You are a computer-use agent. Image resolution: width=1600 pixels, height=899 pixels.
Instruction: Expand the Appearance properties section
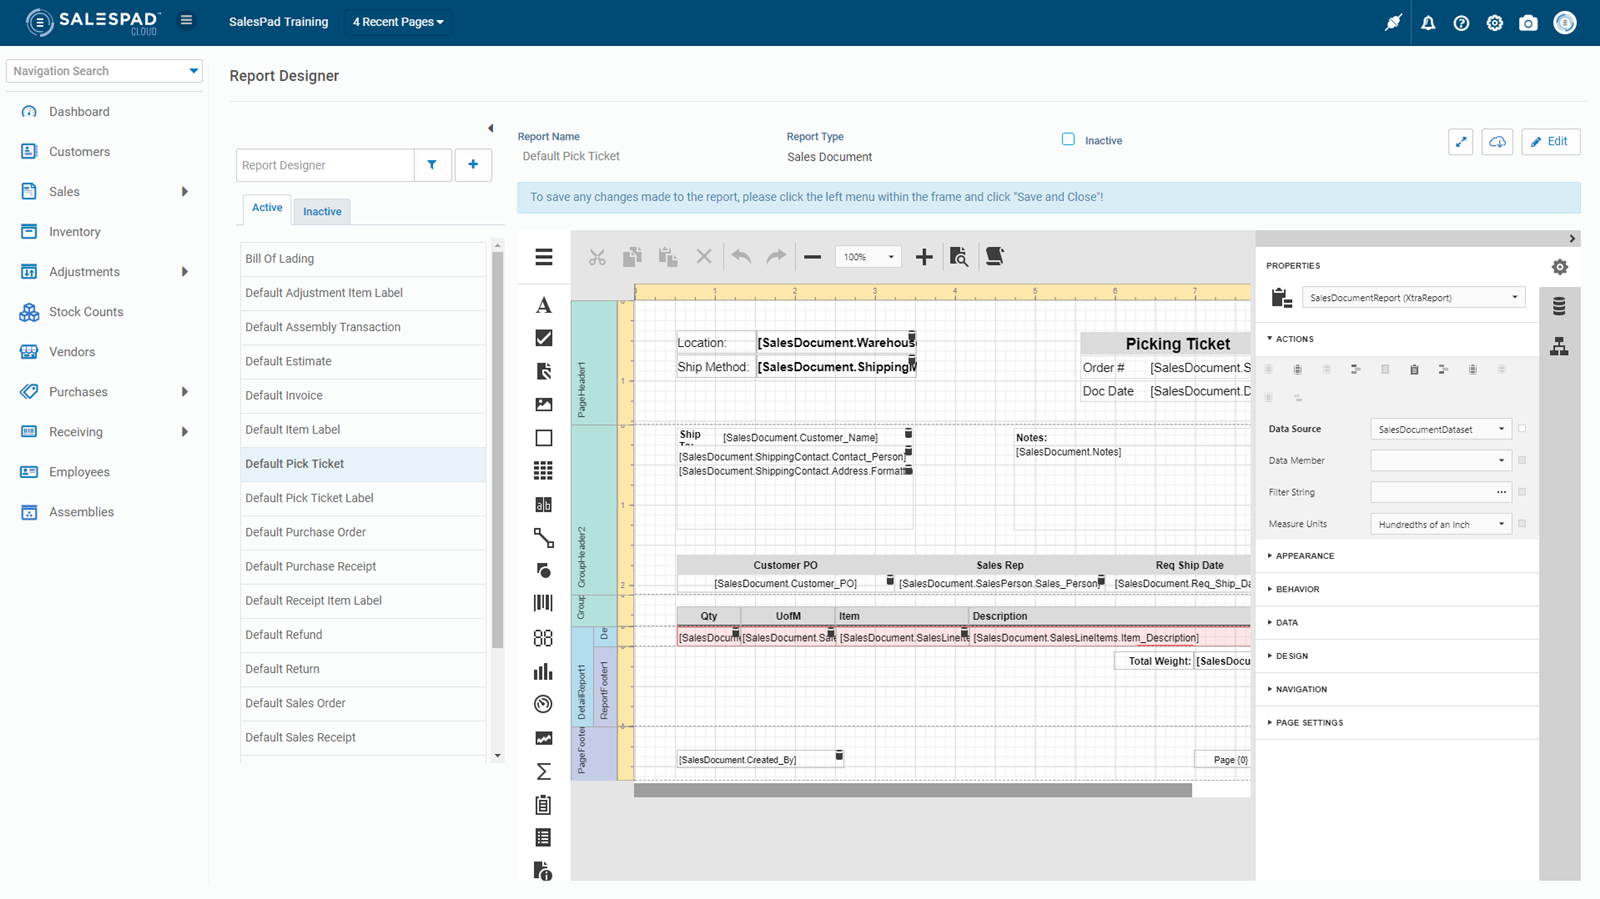point(1304,556)
